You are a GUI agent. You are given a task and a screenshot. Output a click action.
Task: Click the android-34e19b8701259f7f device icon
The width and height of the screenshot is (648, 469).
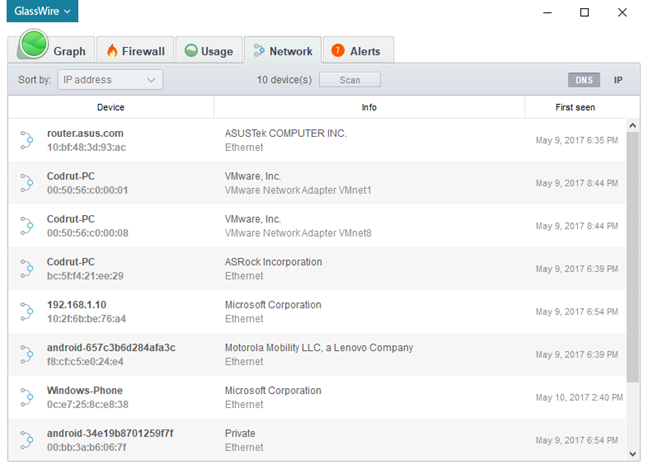pyautogui.click(x=27, y=440)
